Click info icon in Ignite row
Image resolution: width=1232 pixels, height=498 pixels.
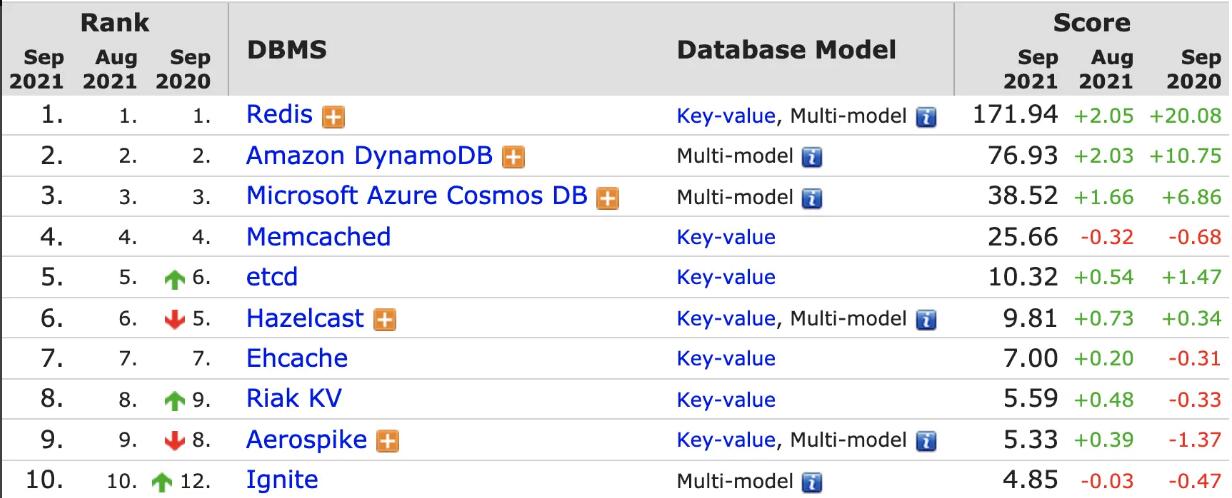tap(811, 481)
